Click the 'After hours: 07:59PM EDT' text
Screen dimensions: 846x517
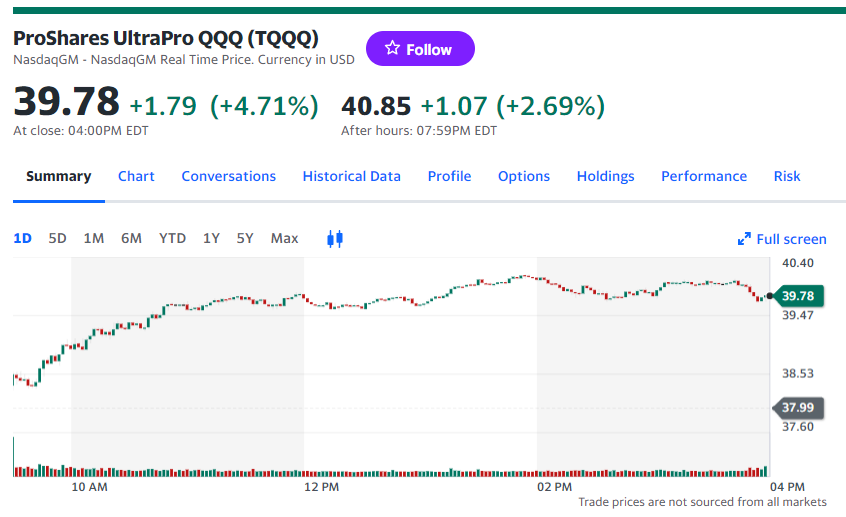tap(419, 131)
